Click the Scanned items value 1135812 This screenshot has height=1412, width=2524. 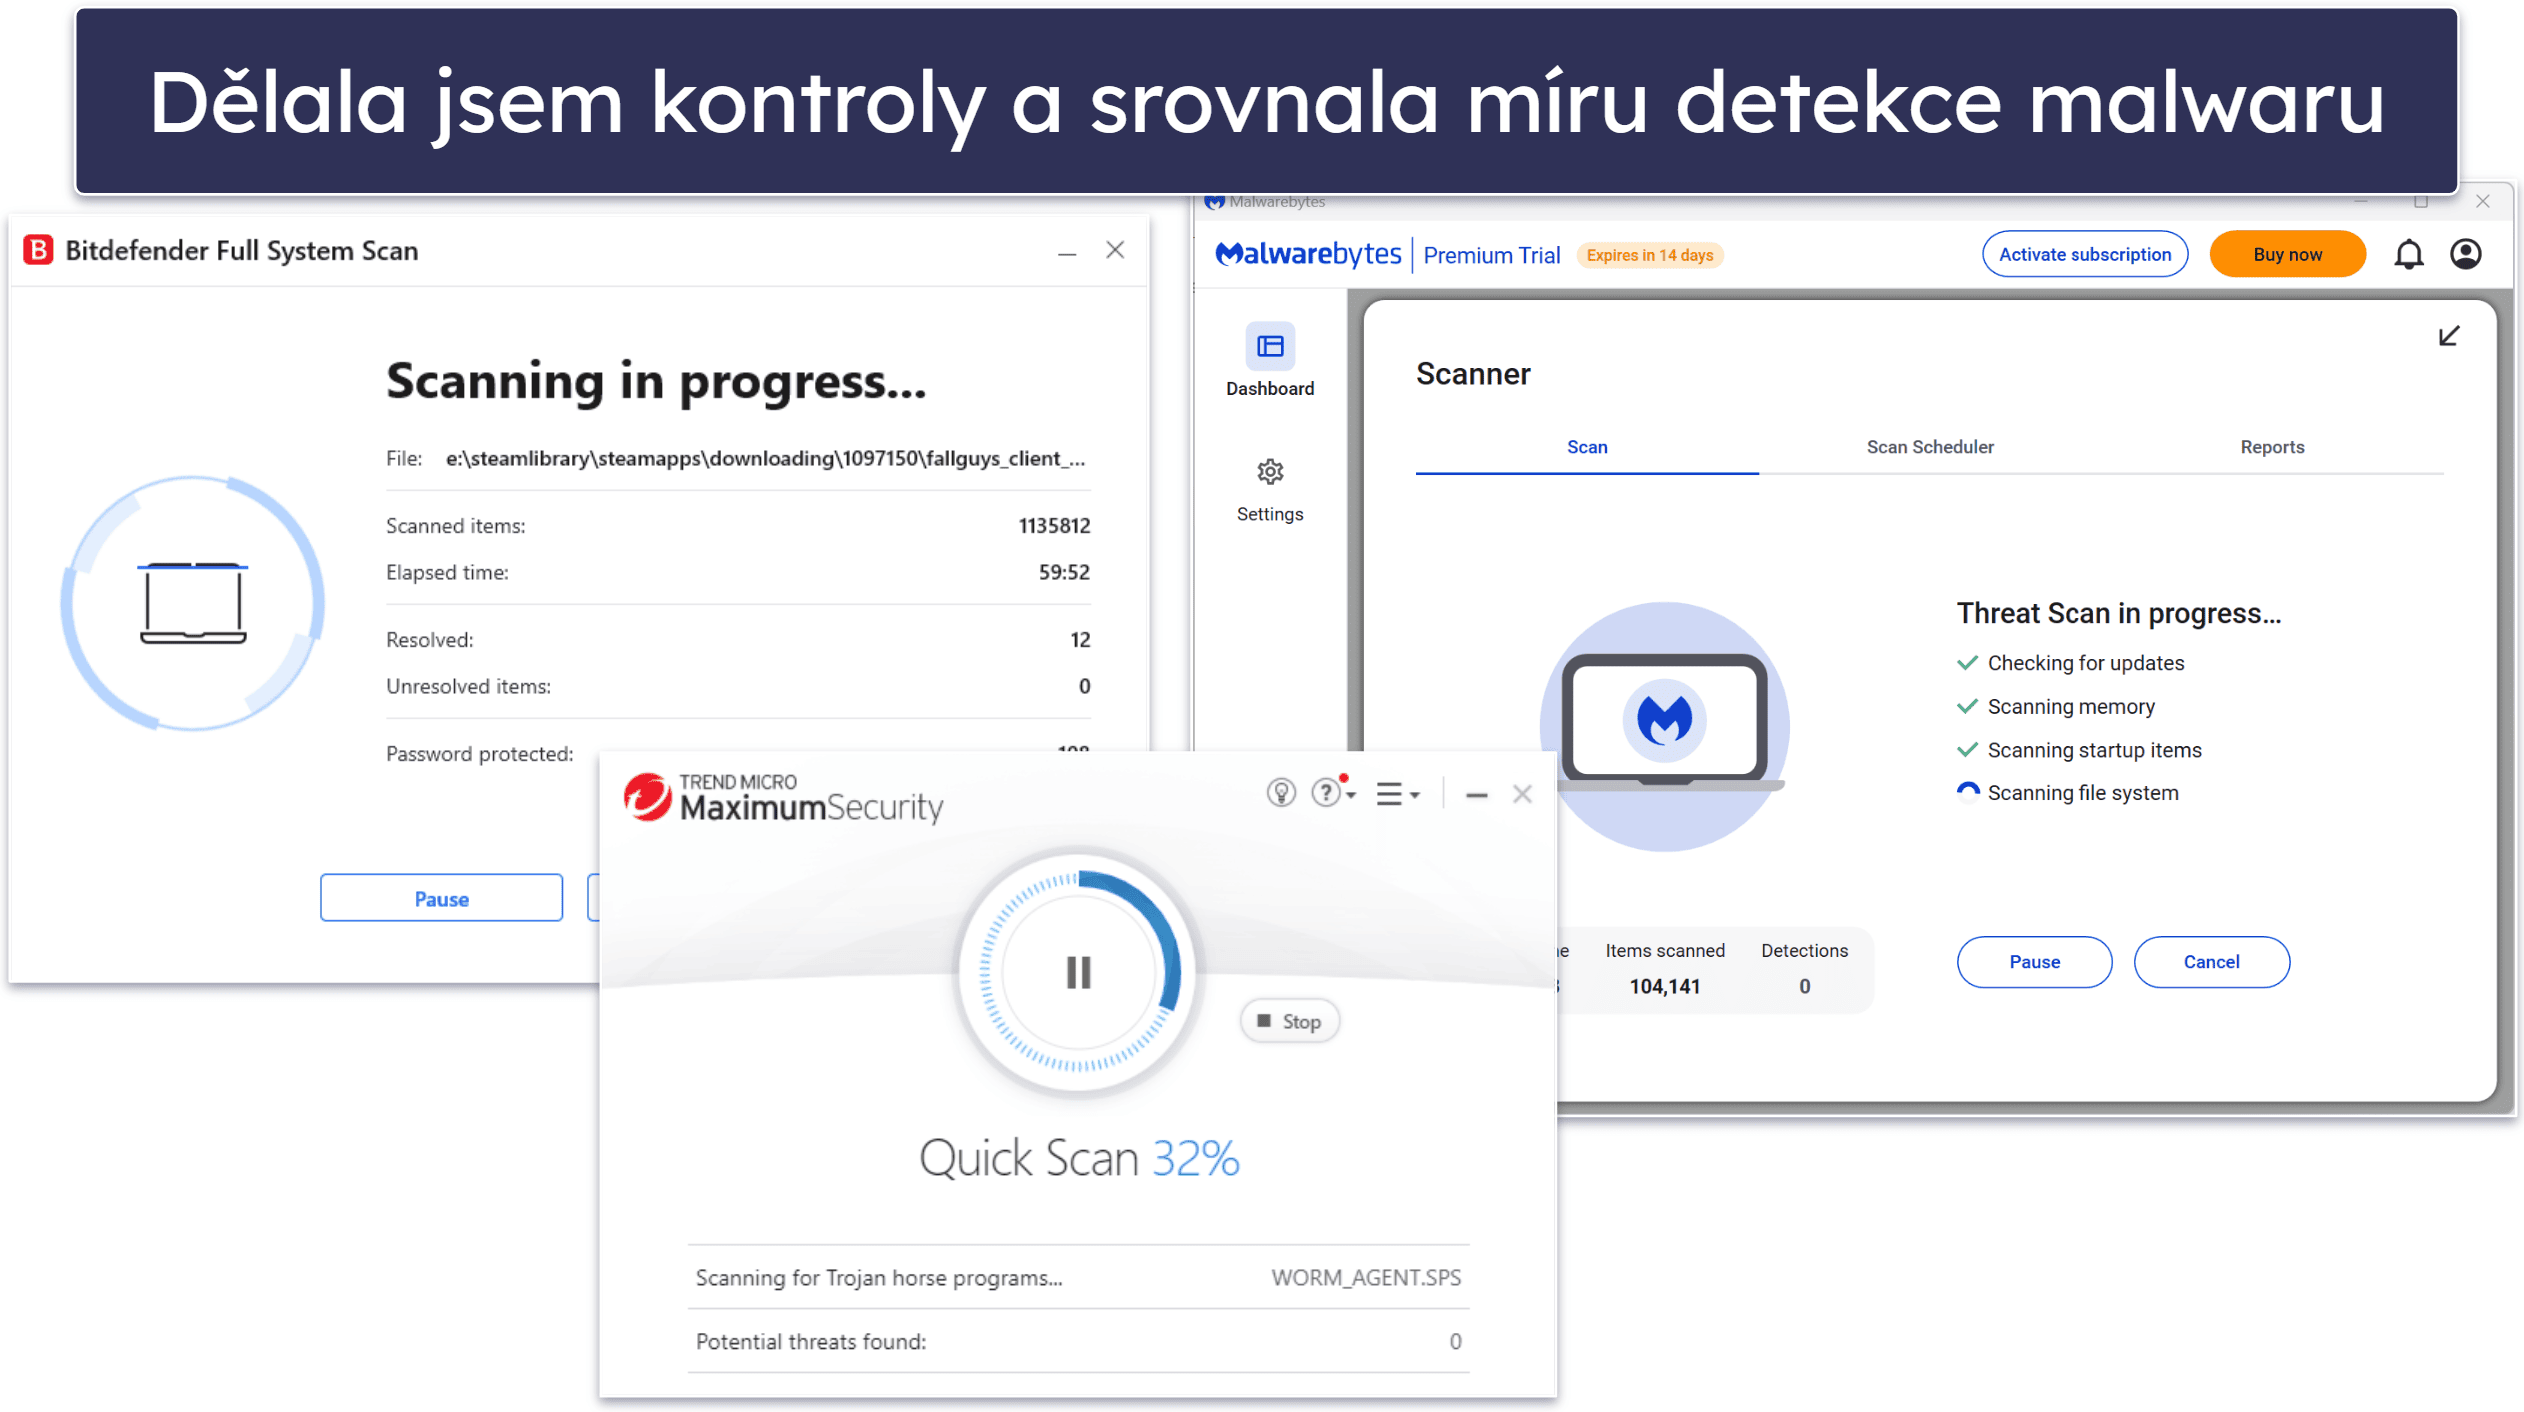pyautogui.click(x=1054, y=526)
